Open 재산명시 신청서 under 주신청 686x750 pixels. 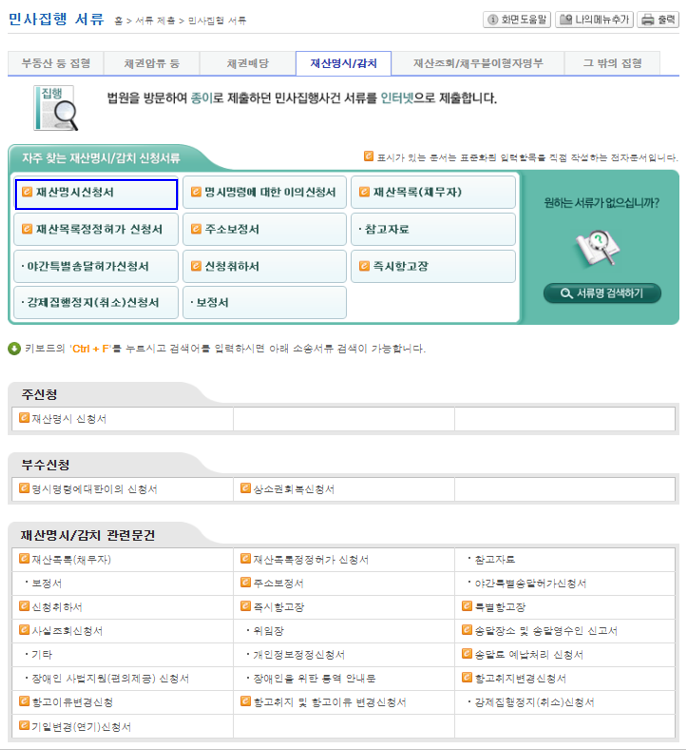(x=69, y=419)
